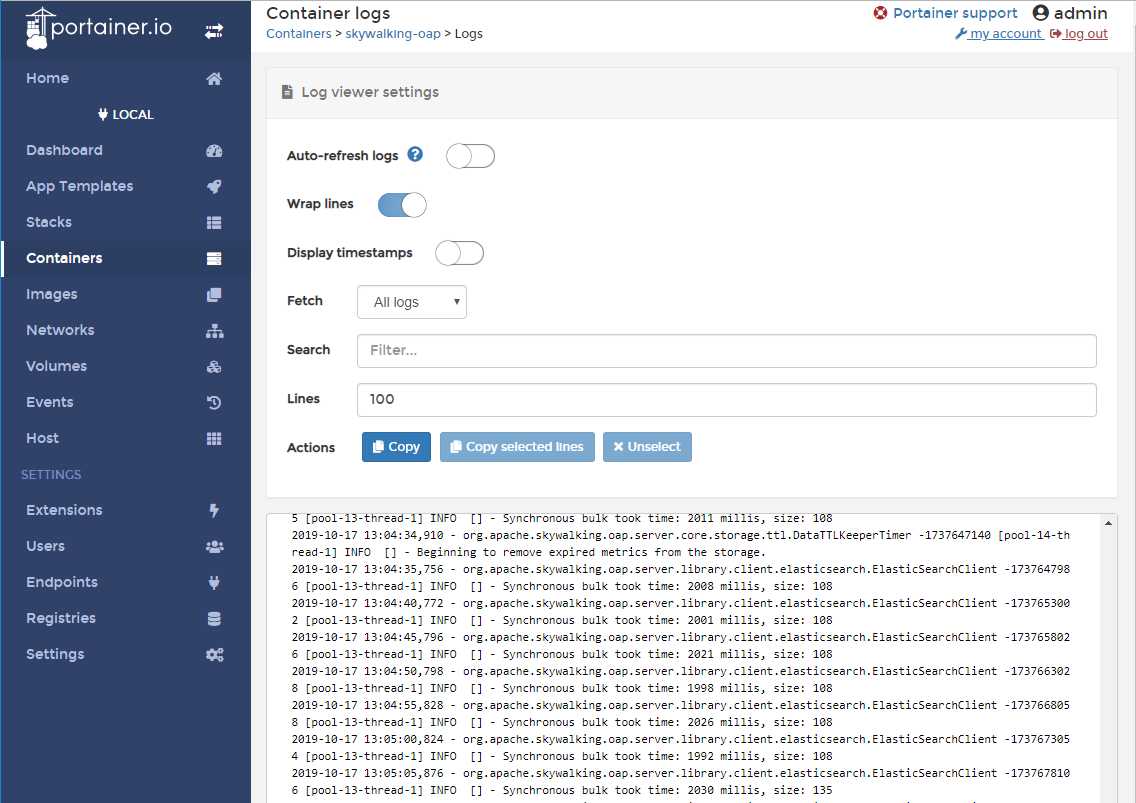
Task: Click the Copy button
Action: tap(396, 447)
